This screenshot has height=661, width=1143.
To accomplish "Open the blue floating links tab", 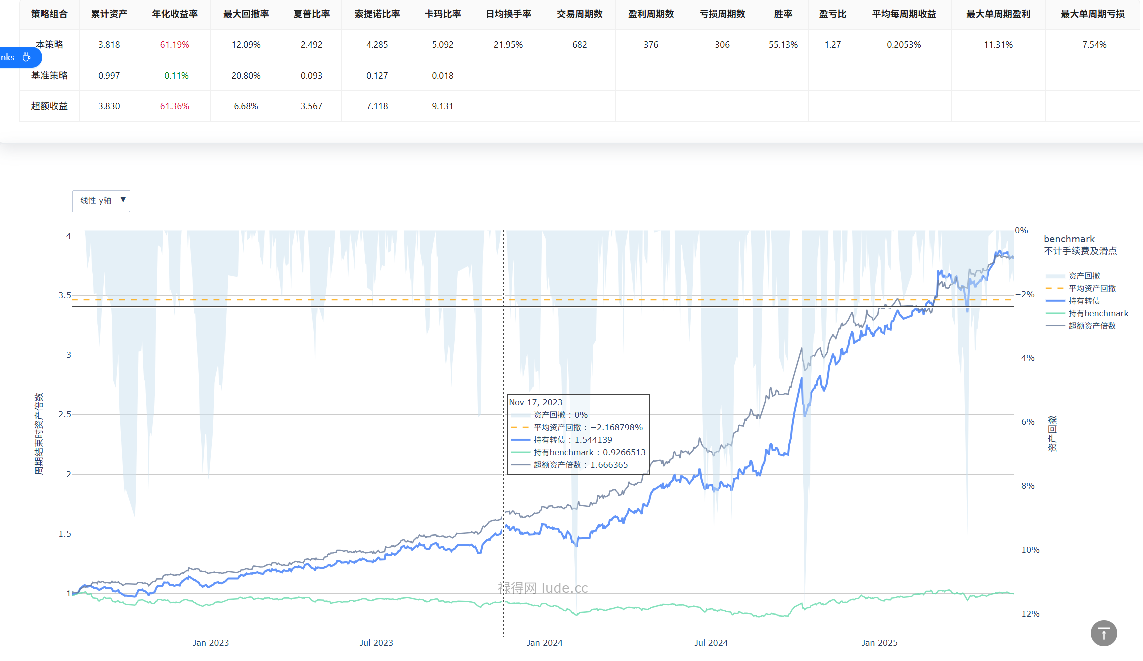I will [x=18, y=57].
